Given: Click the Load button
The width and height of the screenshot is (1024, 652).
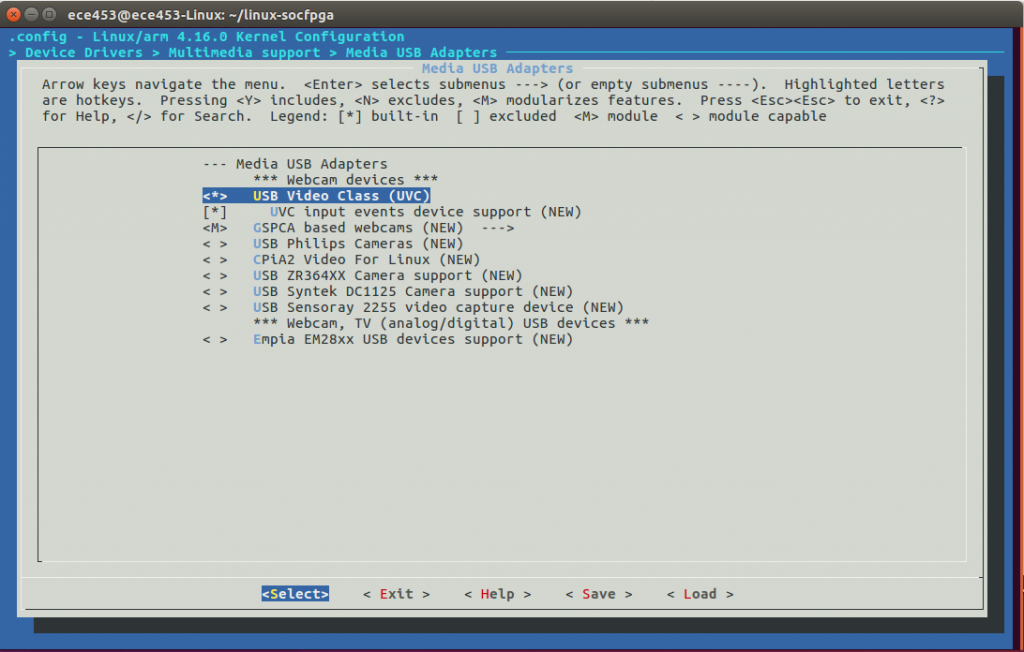Looking at the screenshot, I should [699, 594].
